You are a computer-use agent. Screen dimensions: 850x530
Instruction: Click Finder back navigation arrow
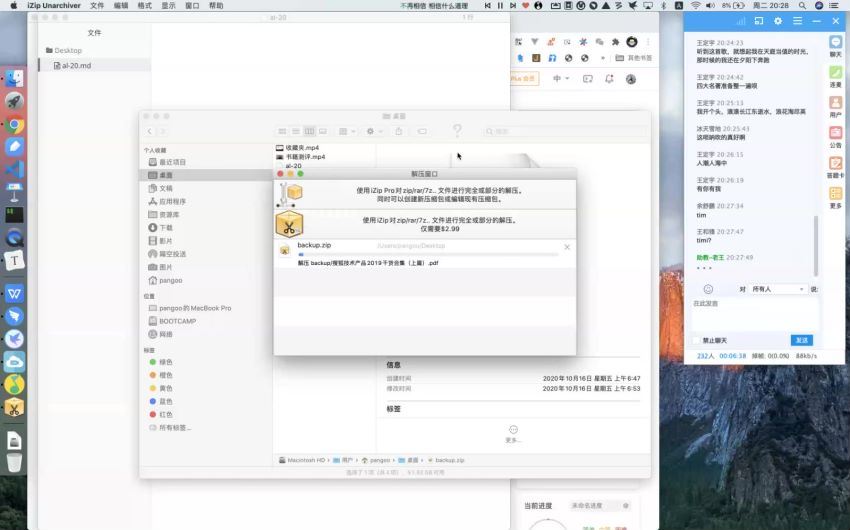150,131
